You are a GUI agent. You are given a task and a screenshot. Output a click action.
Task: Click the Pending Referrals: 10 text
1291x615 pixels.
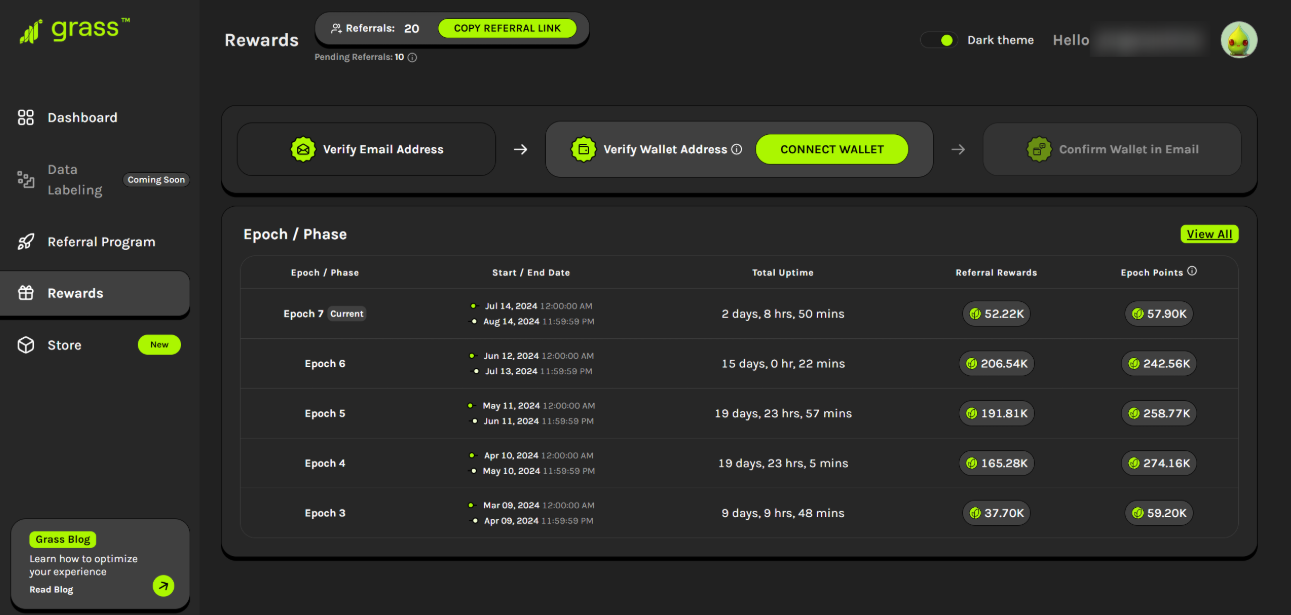(x=359, y=57)
